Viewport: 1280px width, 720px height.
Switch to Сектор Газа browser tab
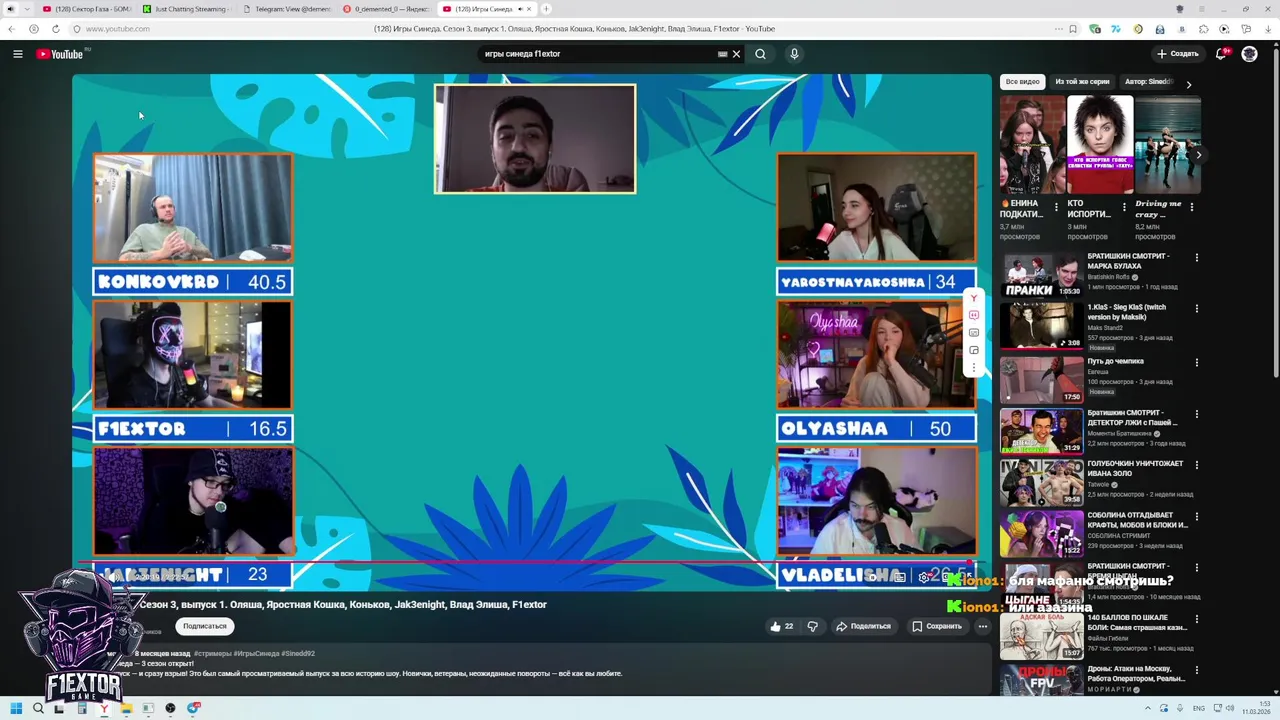(86, 9)
